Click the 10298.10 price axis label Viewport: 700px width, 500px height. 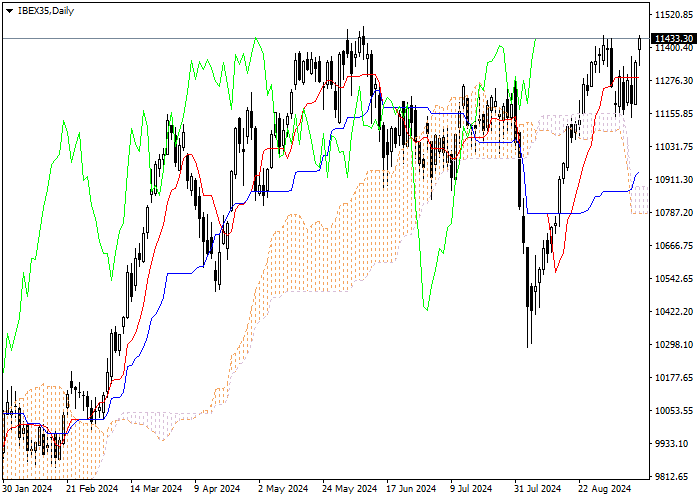pyautogui.click(x=674, y=345)
